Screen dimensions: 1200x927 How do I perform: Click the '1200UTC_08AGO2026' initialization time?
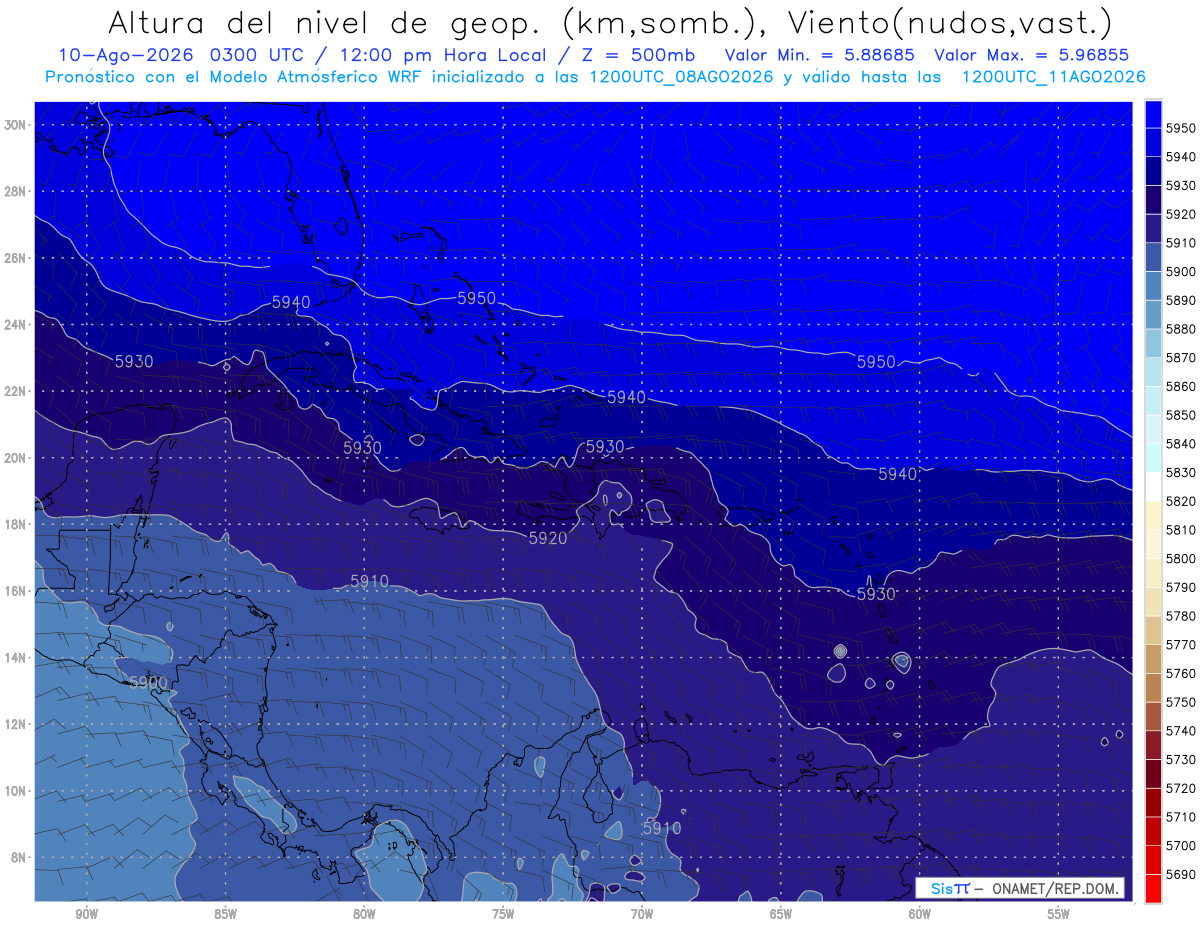point(682,77)
